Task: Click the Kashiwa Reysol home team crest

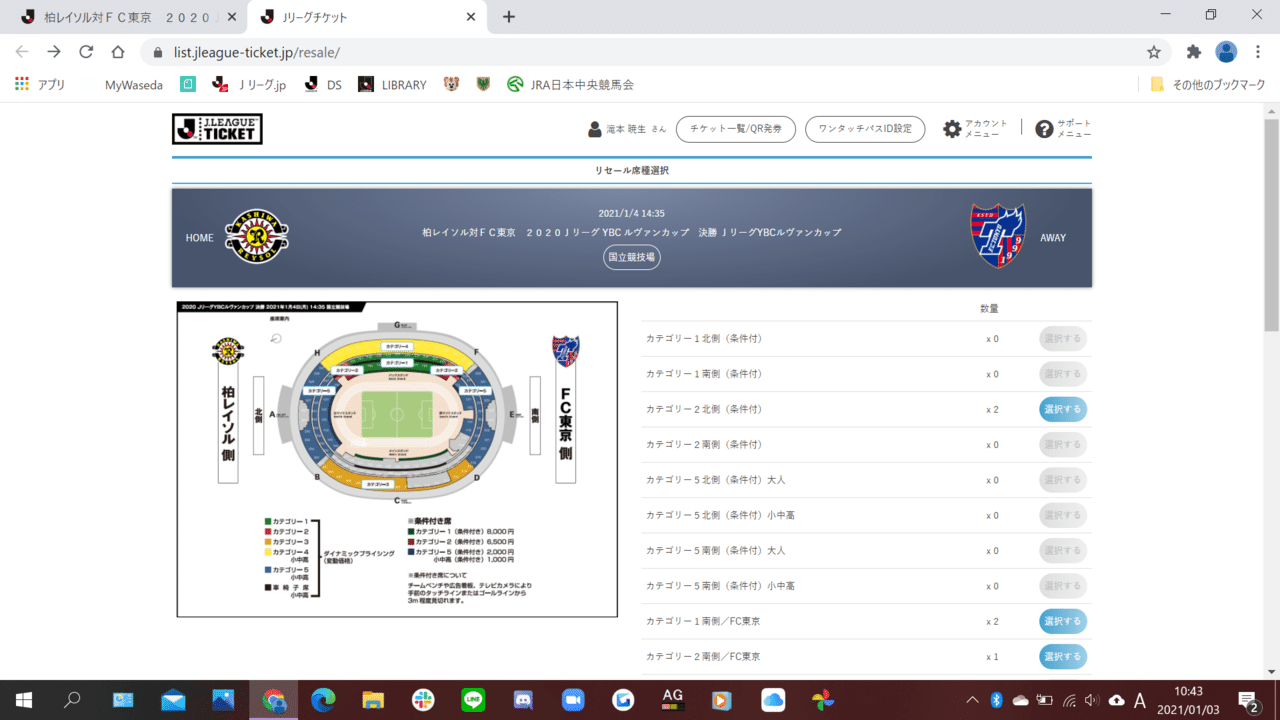Action: [257, 237]
